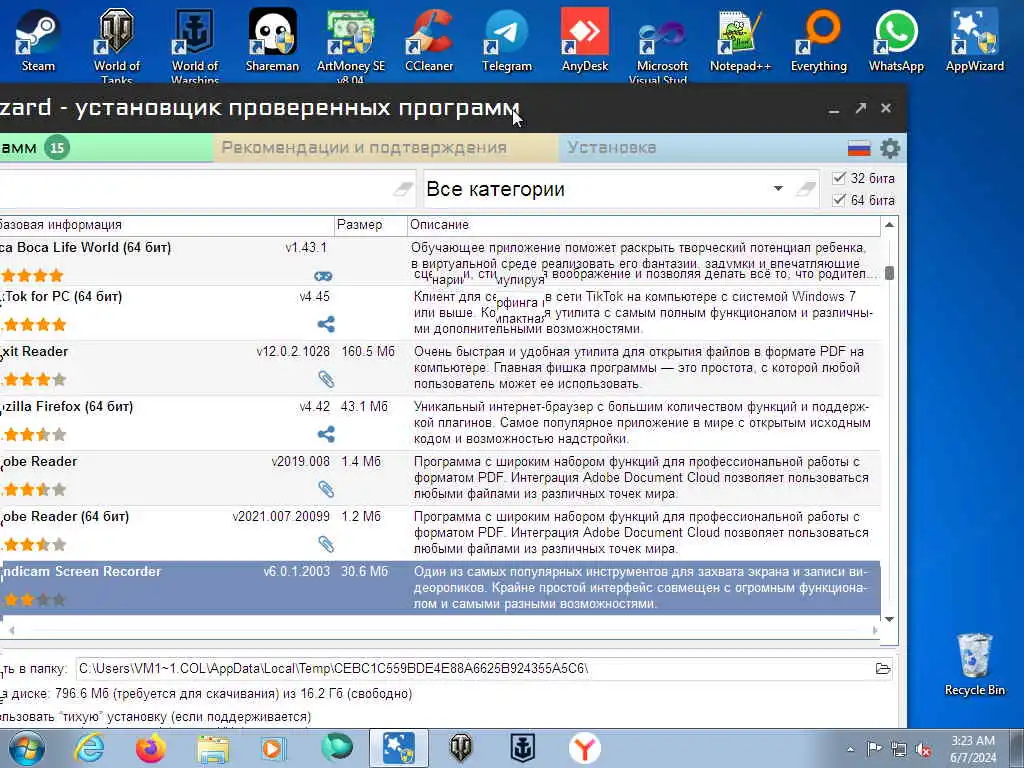The image size is (1024, 768).
Task: Open AnyDesk desktop shortcut
Action: (584, 40)
